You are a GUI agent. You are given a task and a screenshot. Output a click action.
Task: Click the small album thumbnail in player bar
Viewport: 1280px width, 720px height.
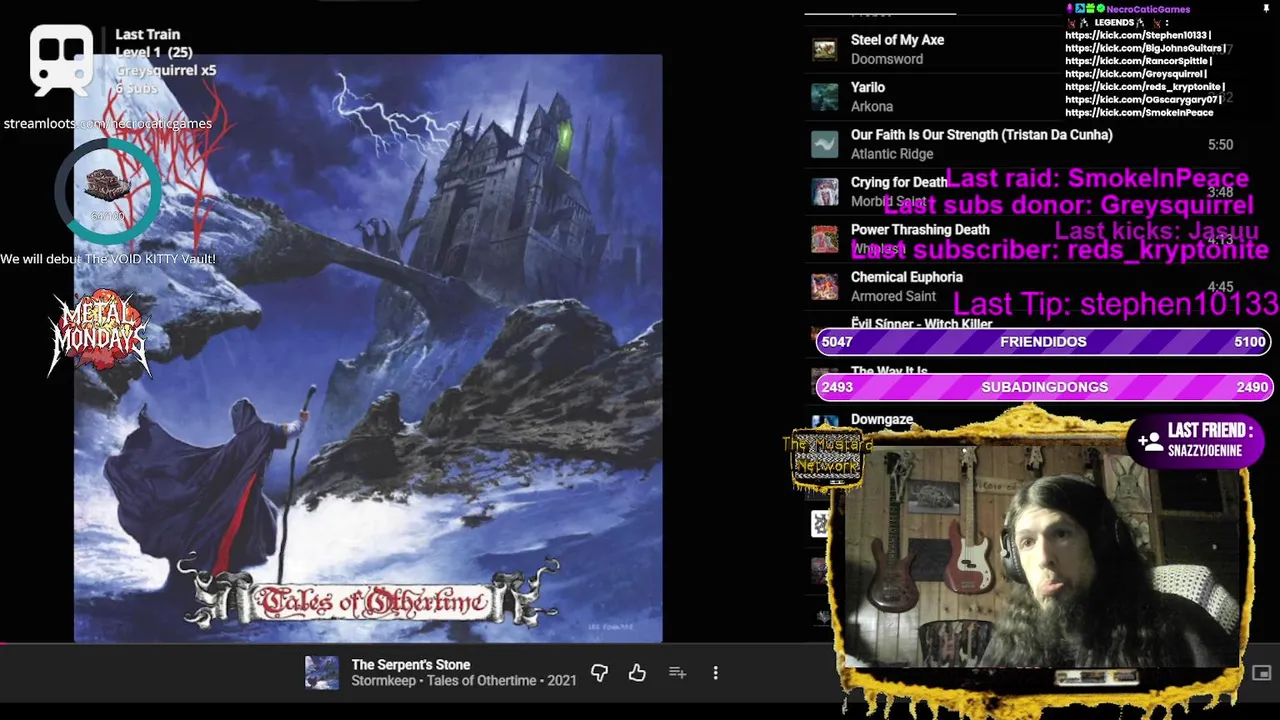click(321, 673)
